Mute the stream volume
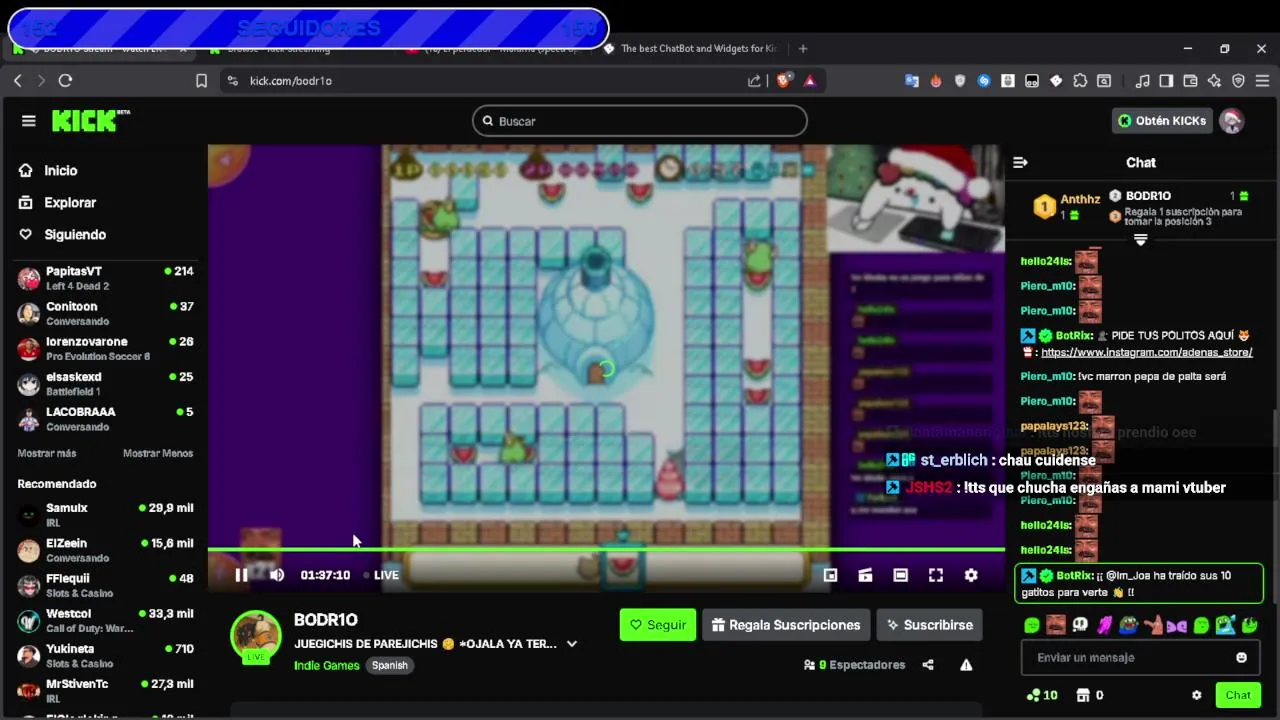 tap(277, 575)
